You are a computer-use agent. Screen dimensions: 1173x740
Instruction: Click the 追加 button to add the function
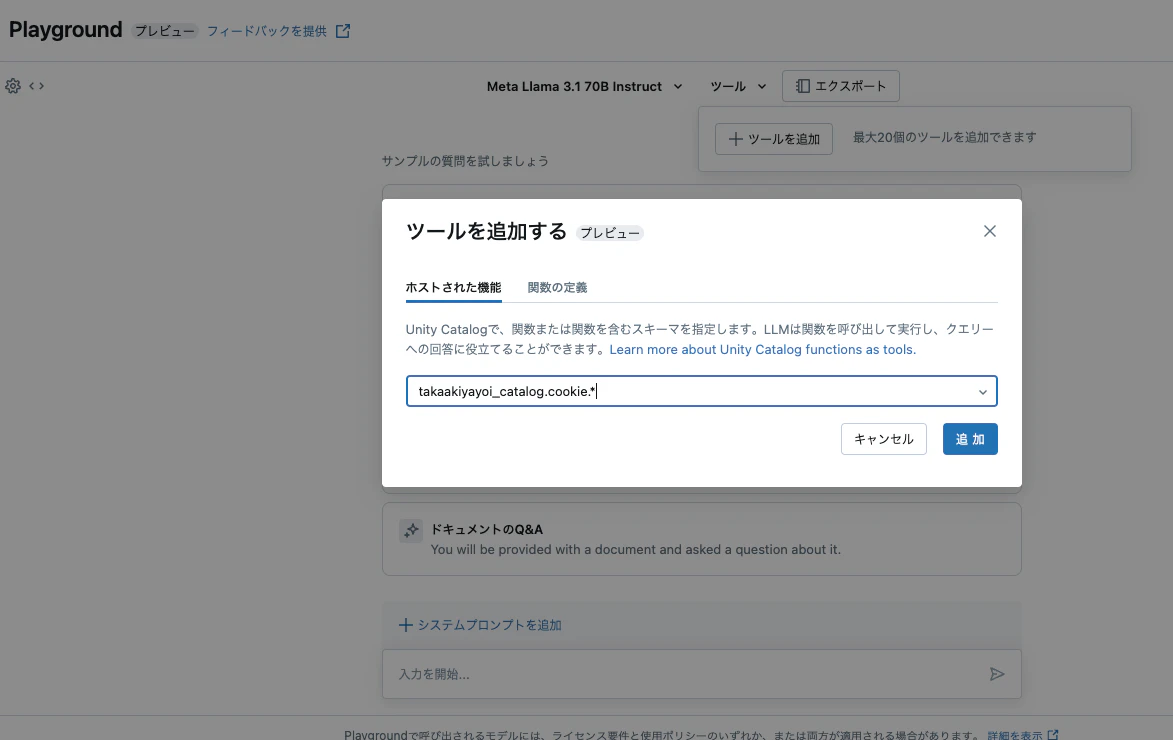(x=969, y=438)
